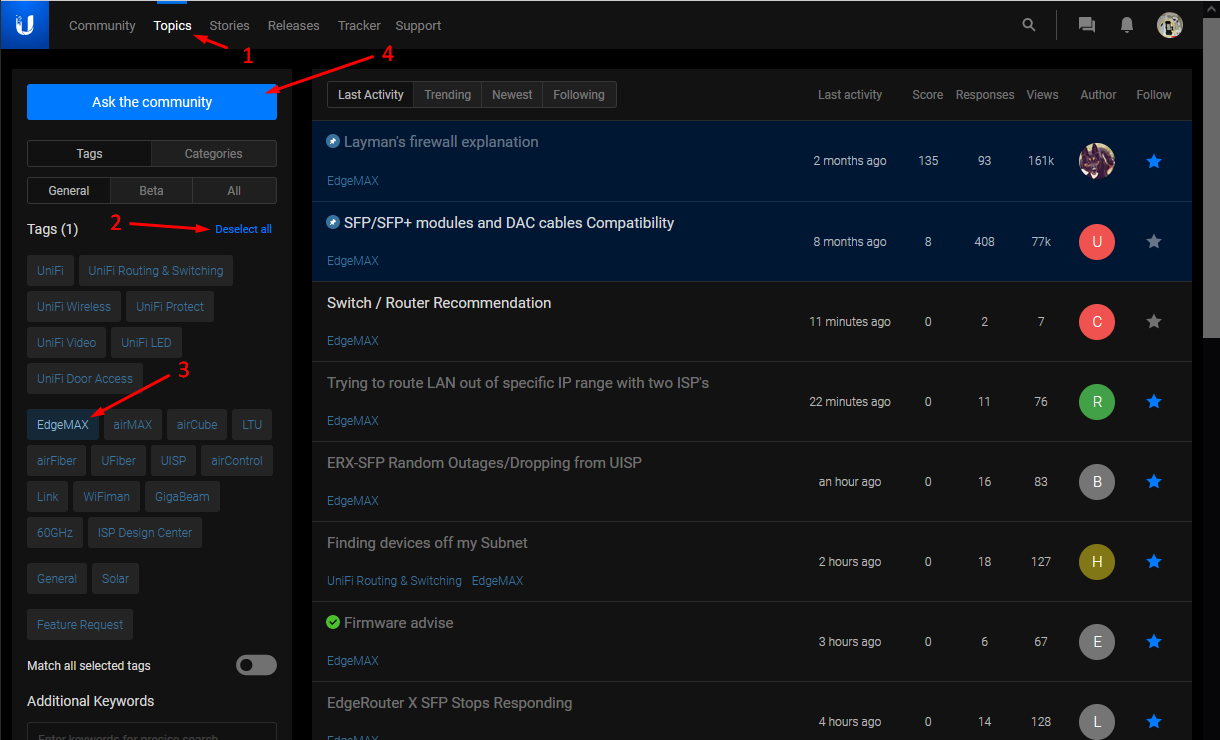This screenshot has height=740, width=1220.
Task: Open author C avatar on Switch / Router Recommendation
Action: 1097,321
